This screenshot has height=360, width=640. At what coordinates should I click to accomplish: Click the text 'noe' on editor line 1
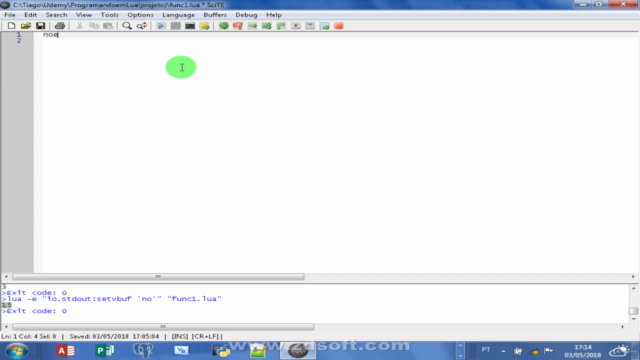coord(51,35)
